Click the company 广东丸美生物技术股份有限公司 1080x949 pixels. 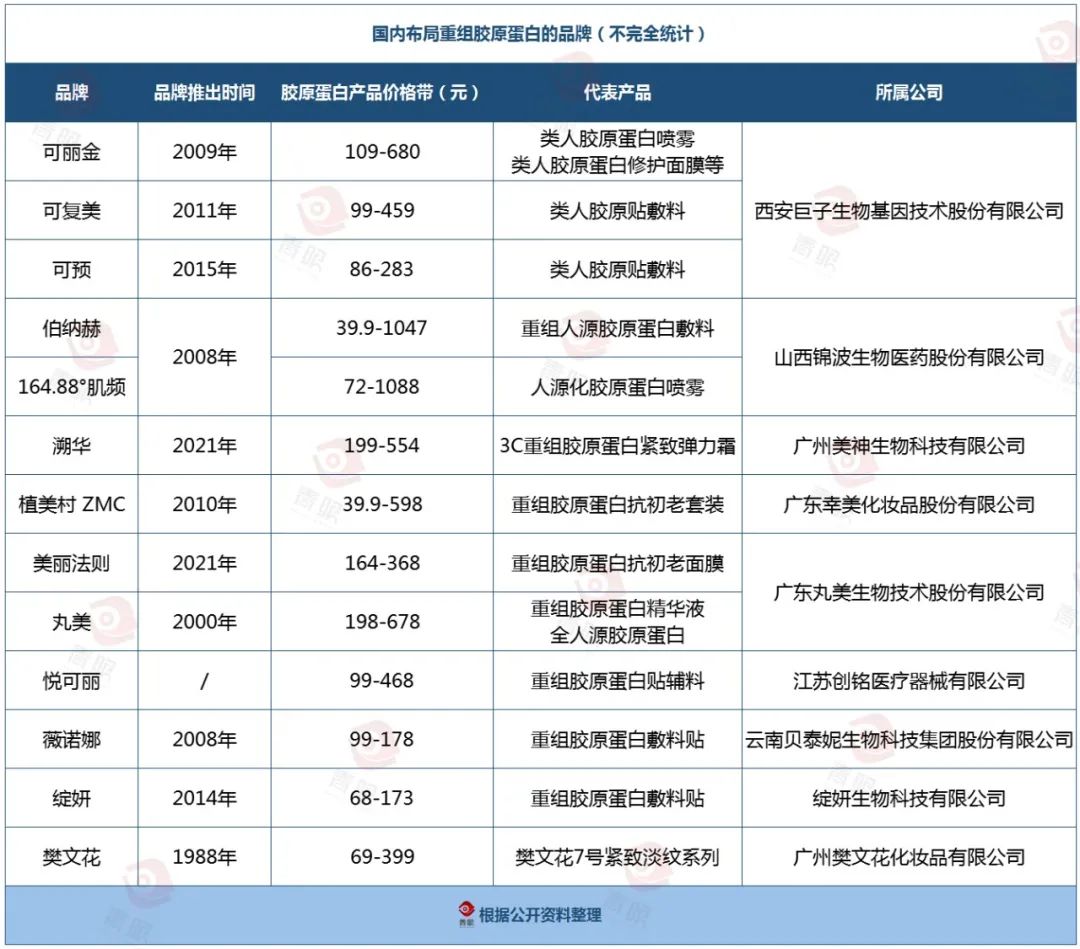click(909, 592)
